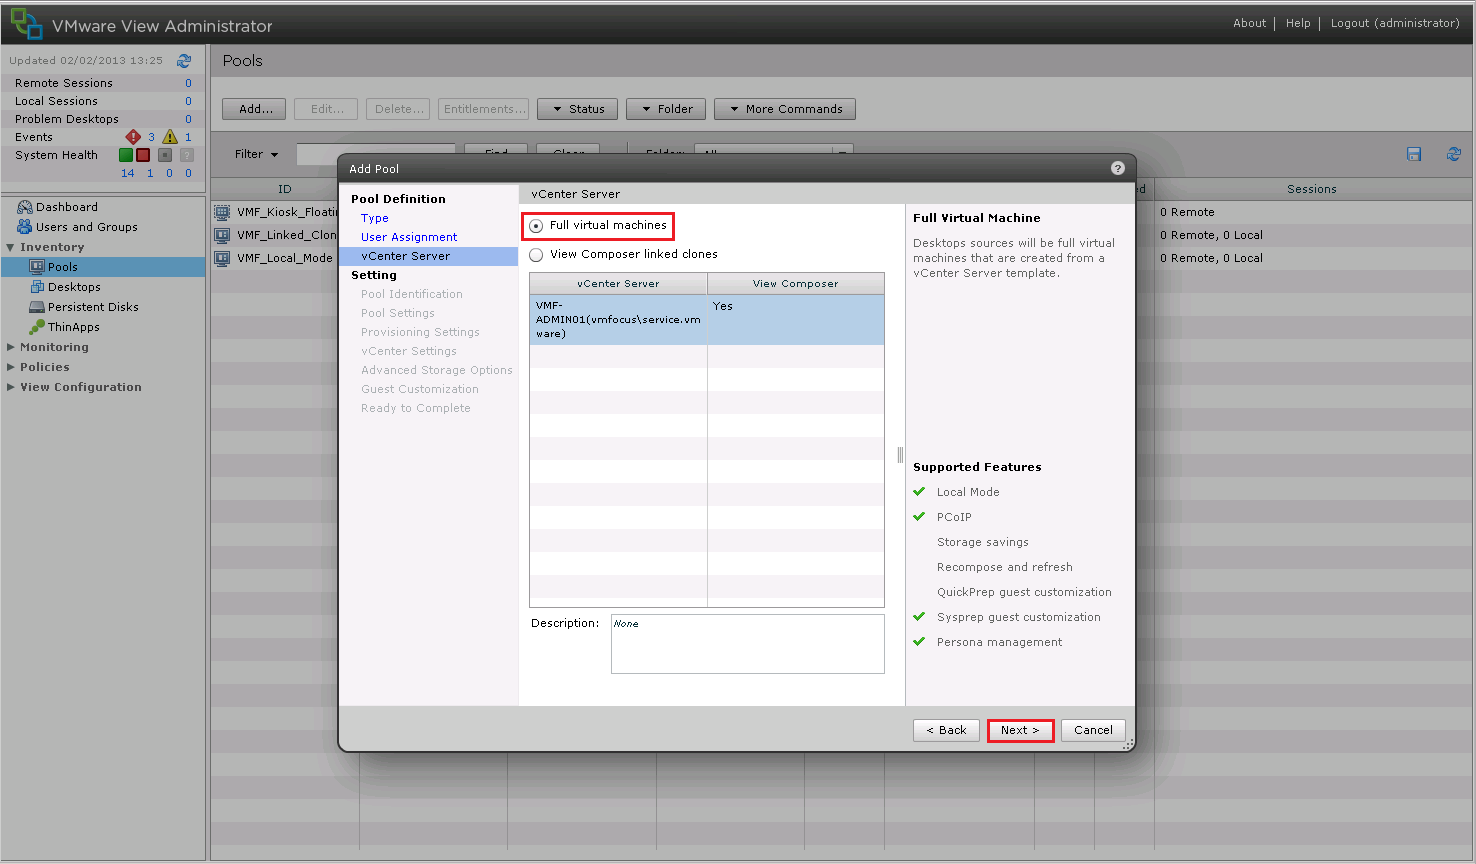The image size is (1476, 864).
Task: Click the Description text field
Action: coord(747,644)
